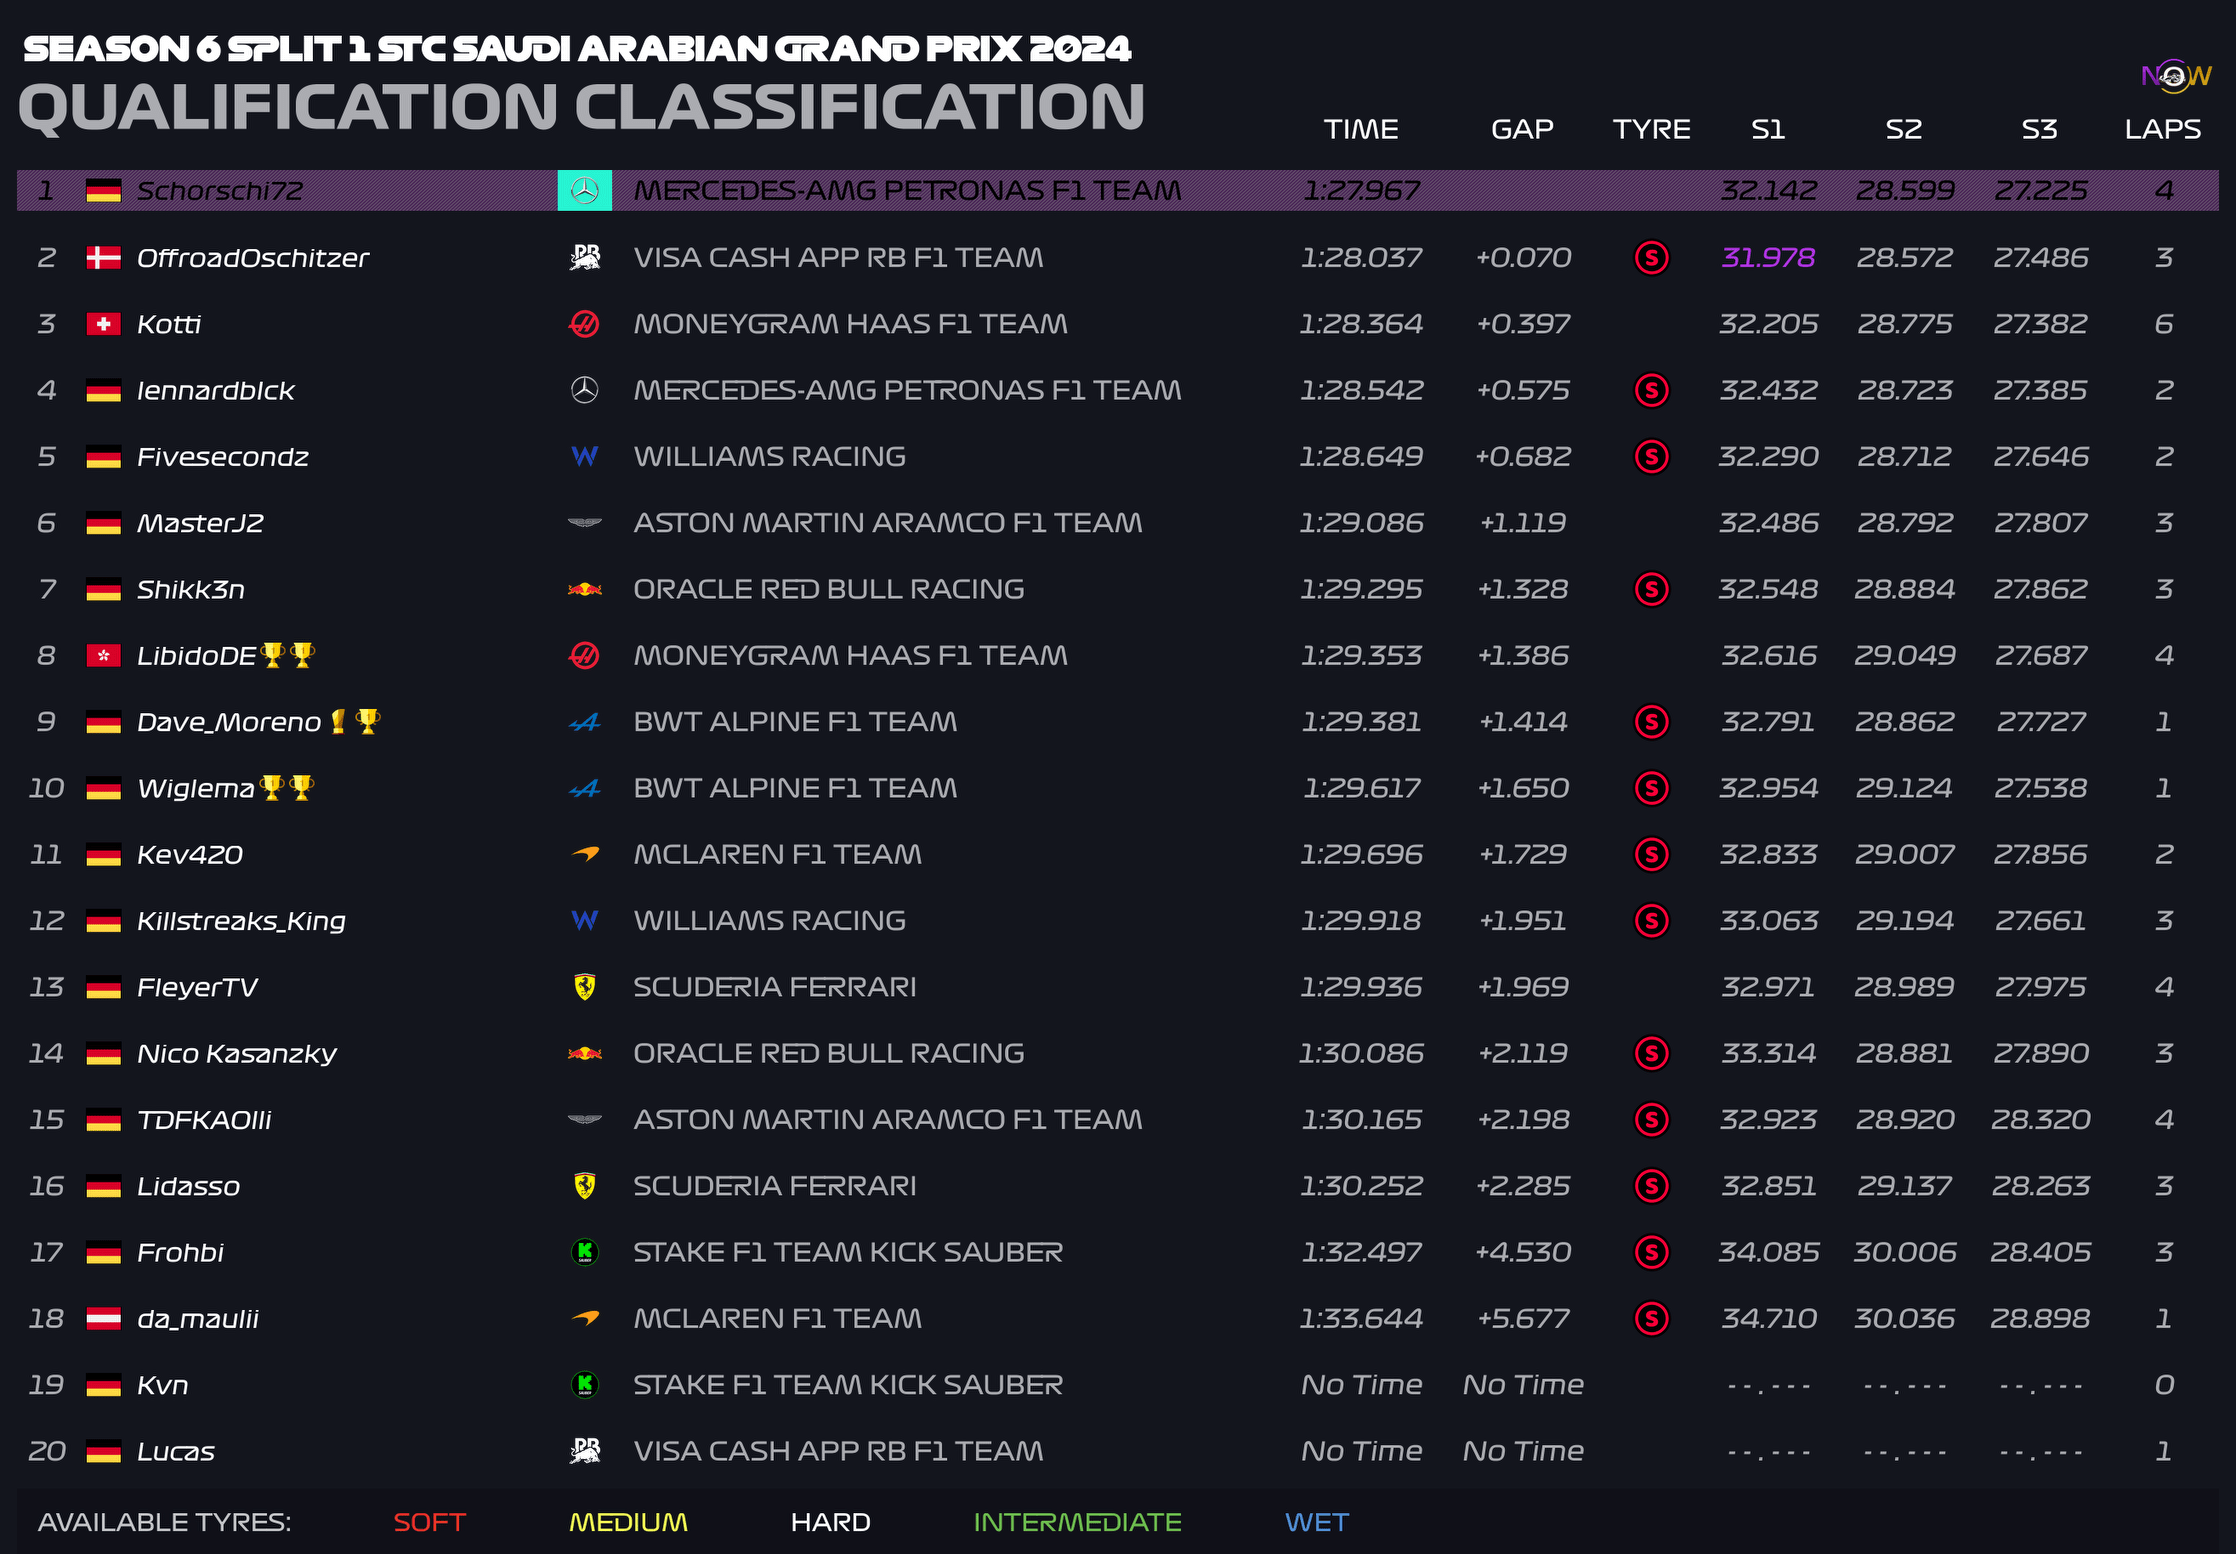Click the RB team logo beside OffroadOschitzer
The width and height of the screenshot is (2236, 1554).
coord(584,257)
